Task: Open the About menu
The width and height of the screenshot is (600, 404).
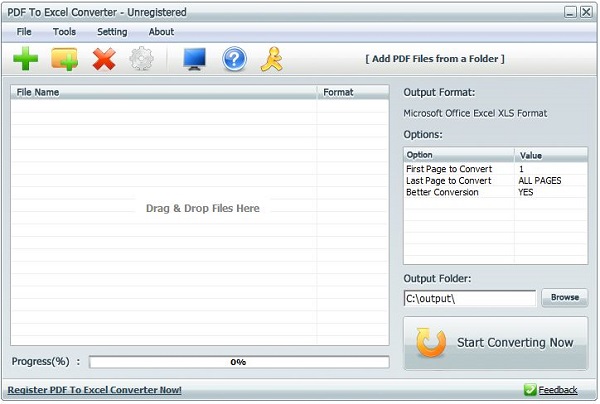Action: (161, 32)
